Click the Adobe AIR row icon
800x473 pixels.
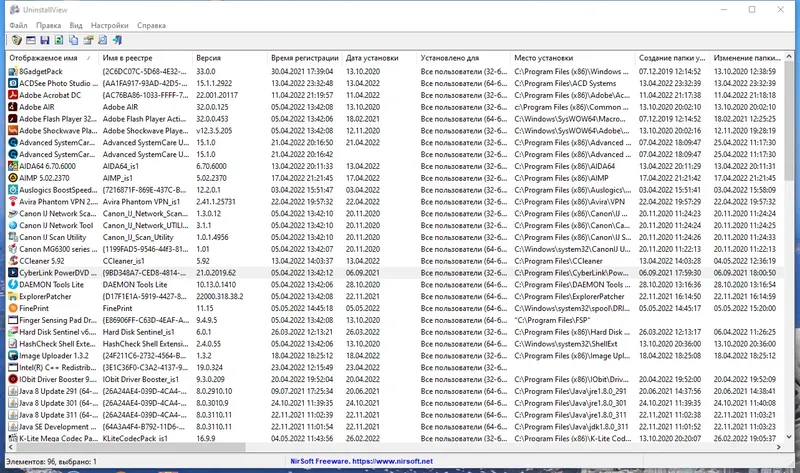[13, 107]
